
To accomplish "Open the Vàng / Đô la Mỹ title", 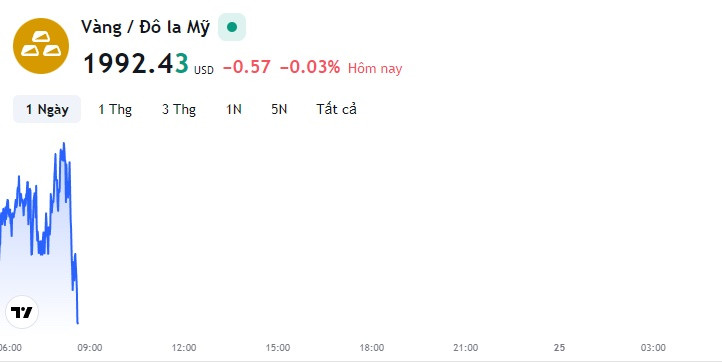I will pos(146,27).
